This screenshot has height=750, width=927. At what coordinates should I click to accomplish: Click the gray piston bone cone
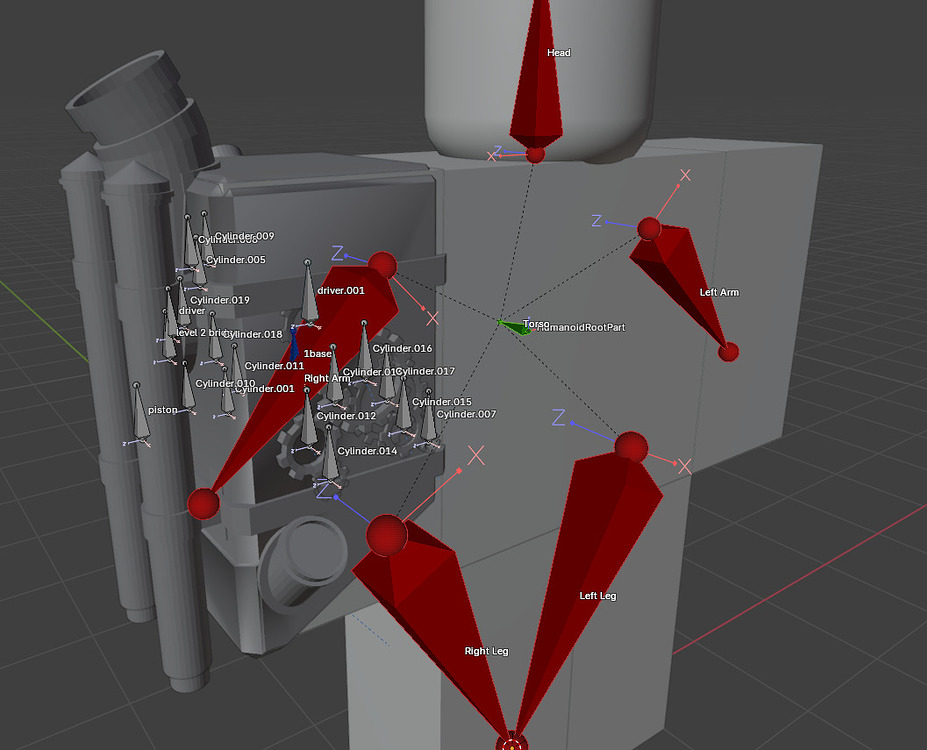point(140,415)
